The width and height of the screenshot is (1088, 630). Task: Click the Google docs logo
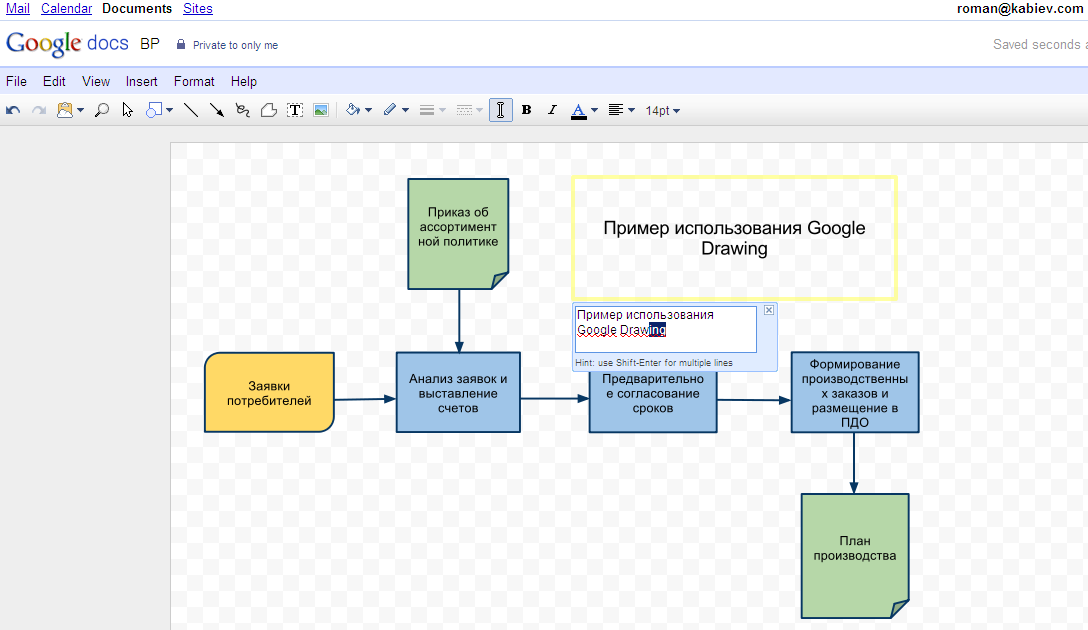[67, 44]
